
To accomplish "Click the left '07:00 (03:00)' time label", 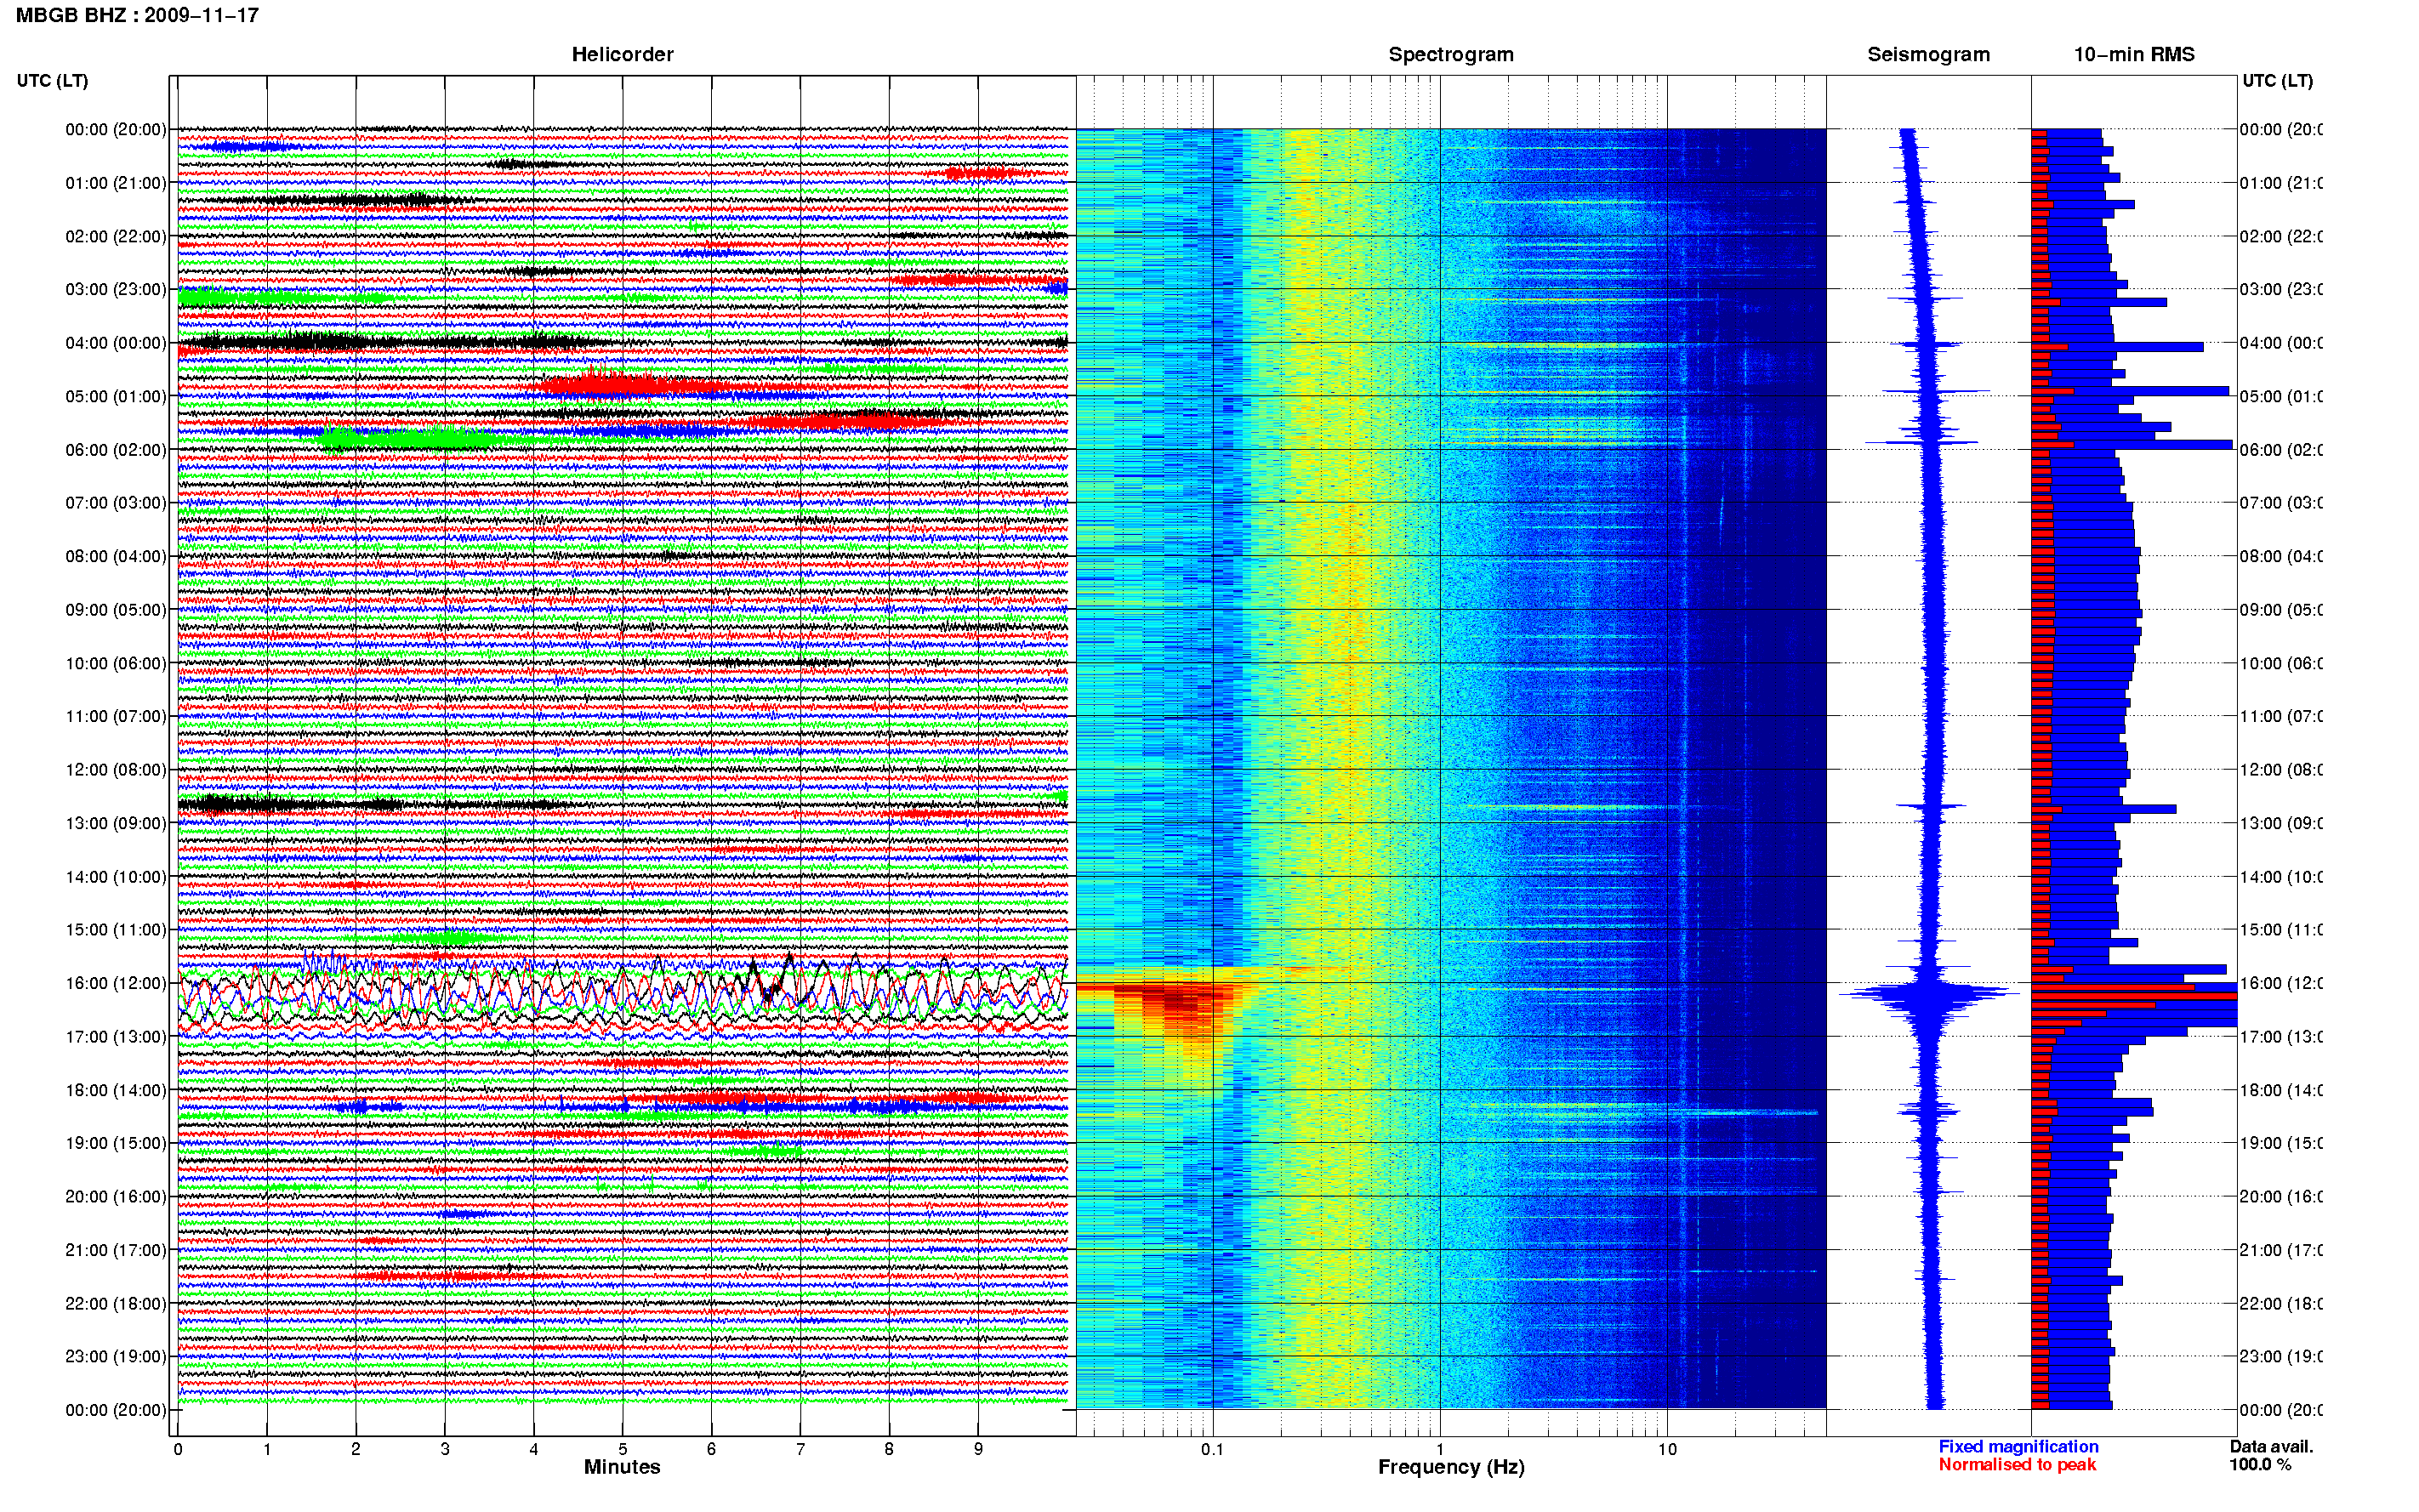I will [x=116, y=502].
